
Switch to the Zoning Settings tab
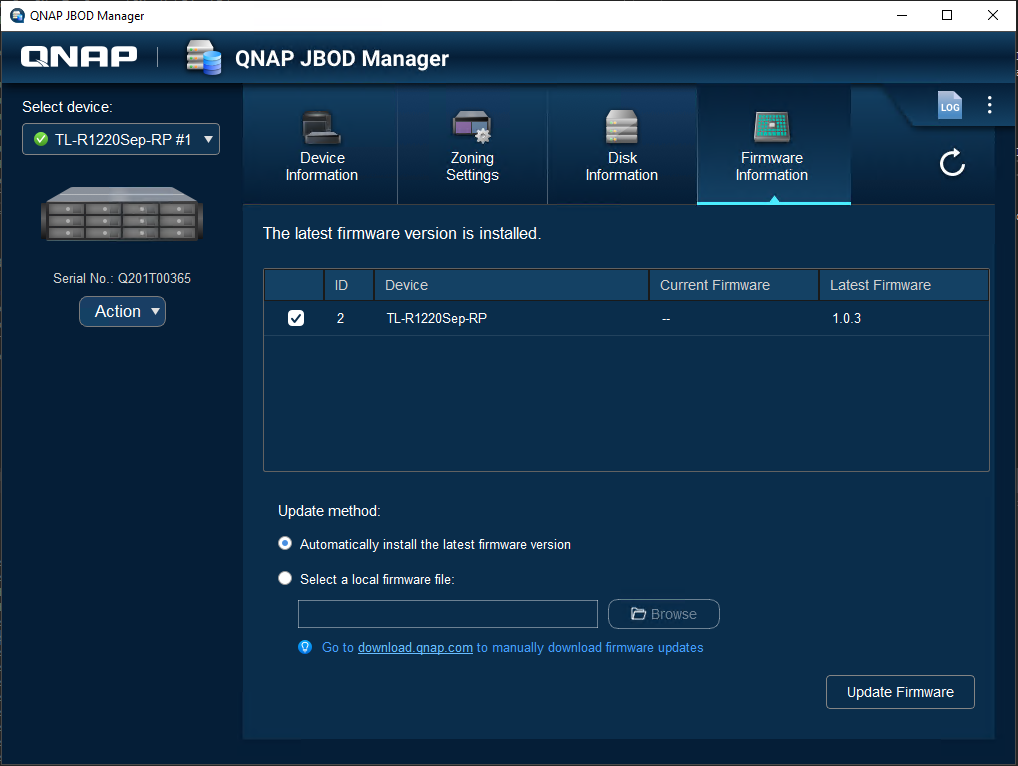pos(472,147)
